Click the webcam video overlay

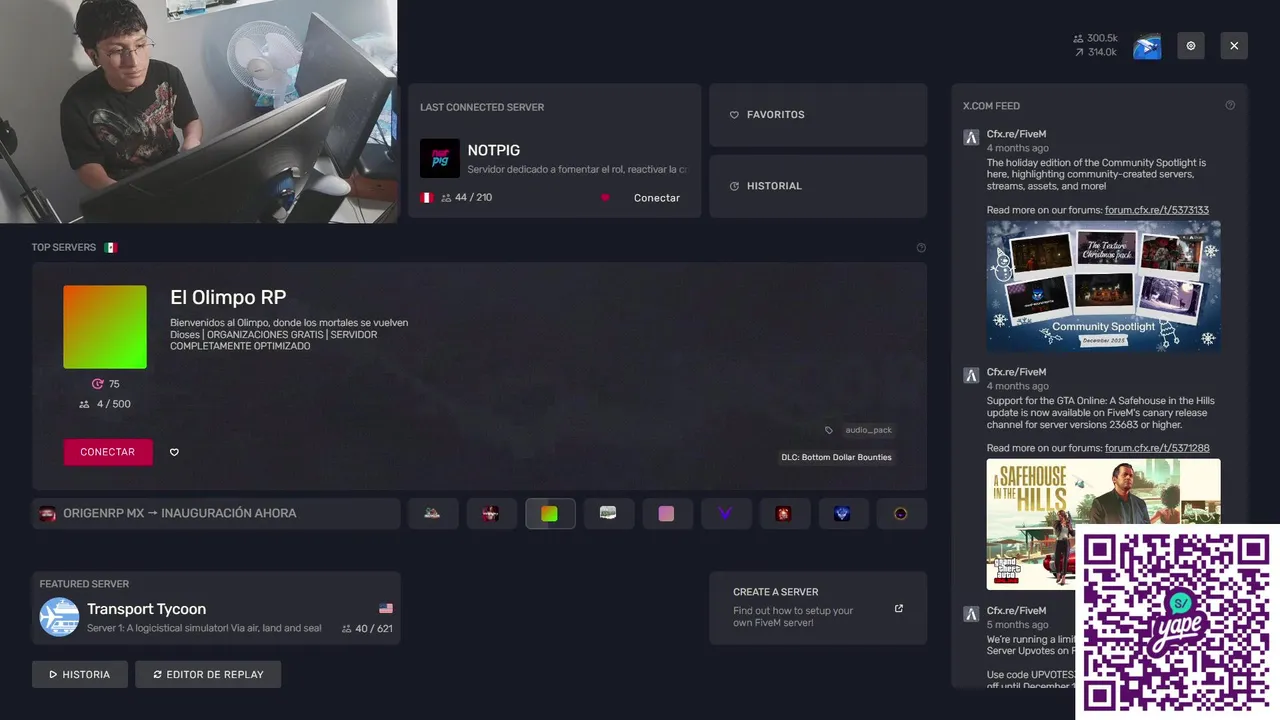click(x=198, y=111)
